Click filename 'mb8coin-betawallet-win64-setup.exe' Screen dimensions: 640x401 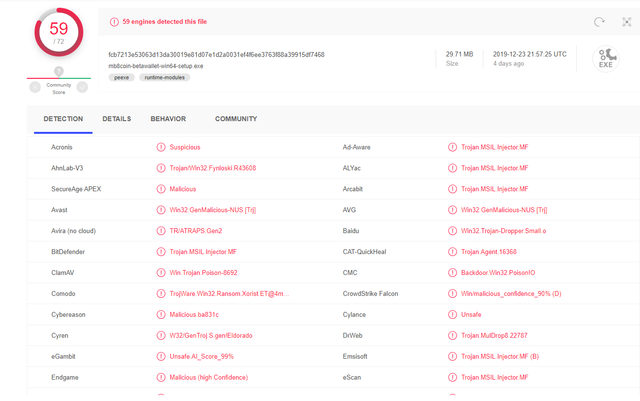pos(156,66)
